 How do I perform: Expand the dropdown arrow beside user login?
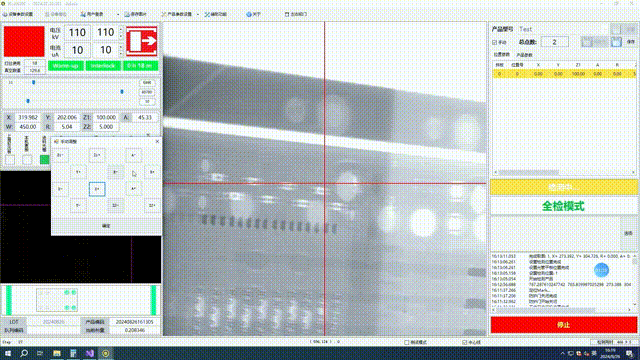(x=118, y=14)
